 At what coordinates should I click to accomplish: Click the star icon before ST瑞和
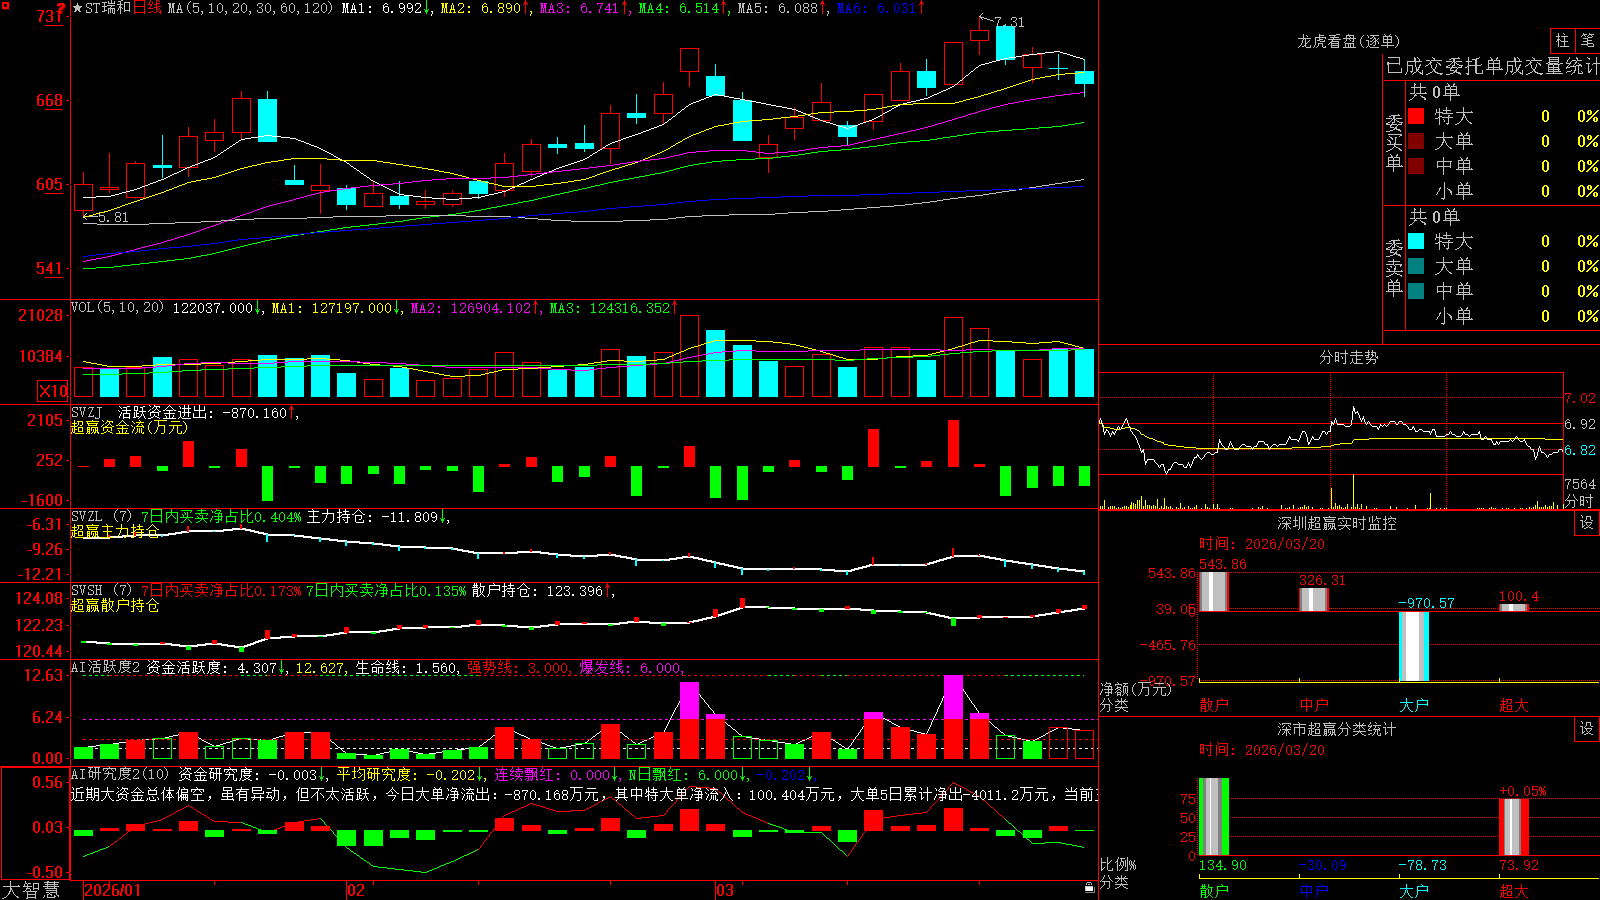click(78, 8)
